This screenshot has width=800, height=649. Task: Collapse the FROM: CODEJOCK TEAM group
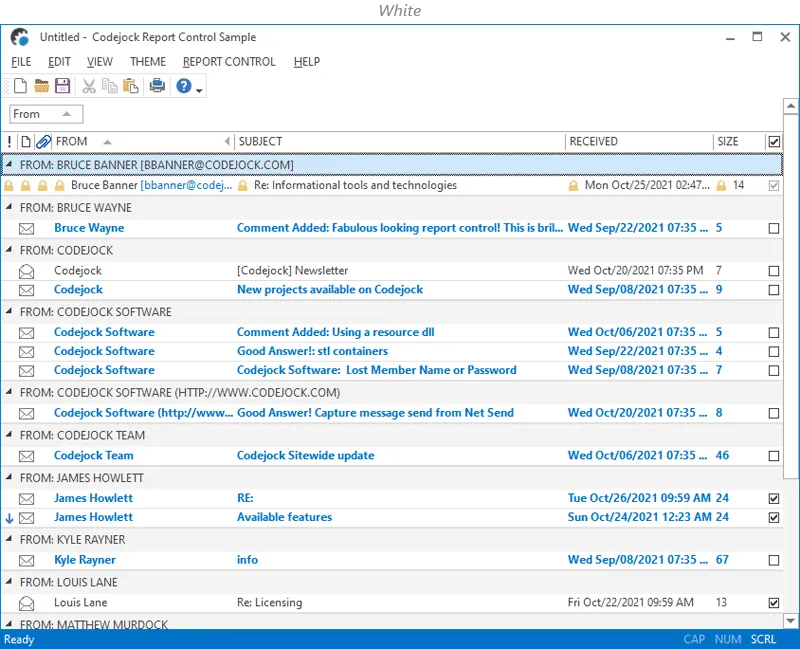9,435
